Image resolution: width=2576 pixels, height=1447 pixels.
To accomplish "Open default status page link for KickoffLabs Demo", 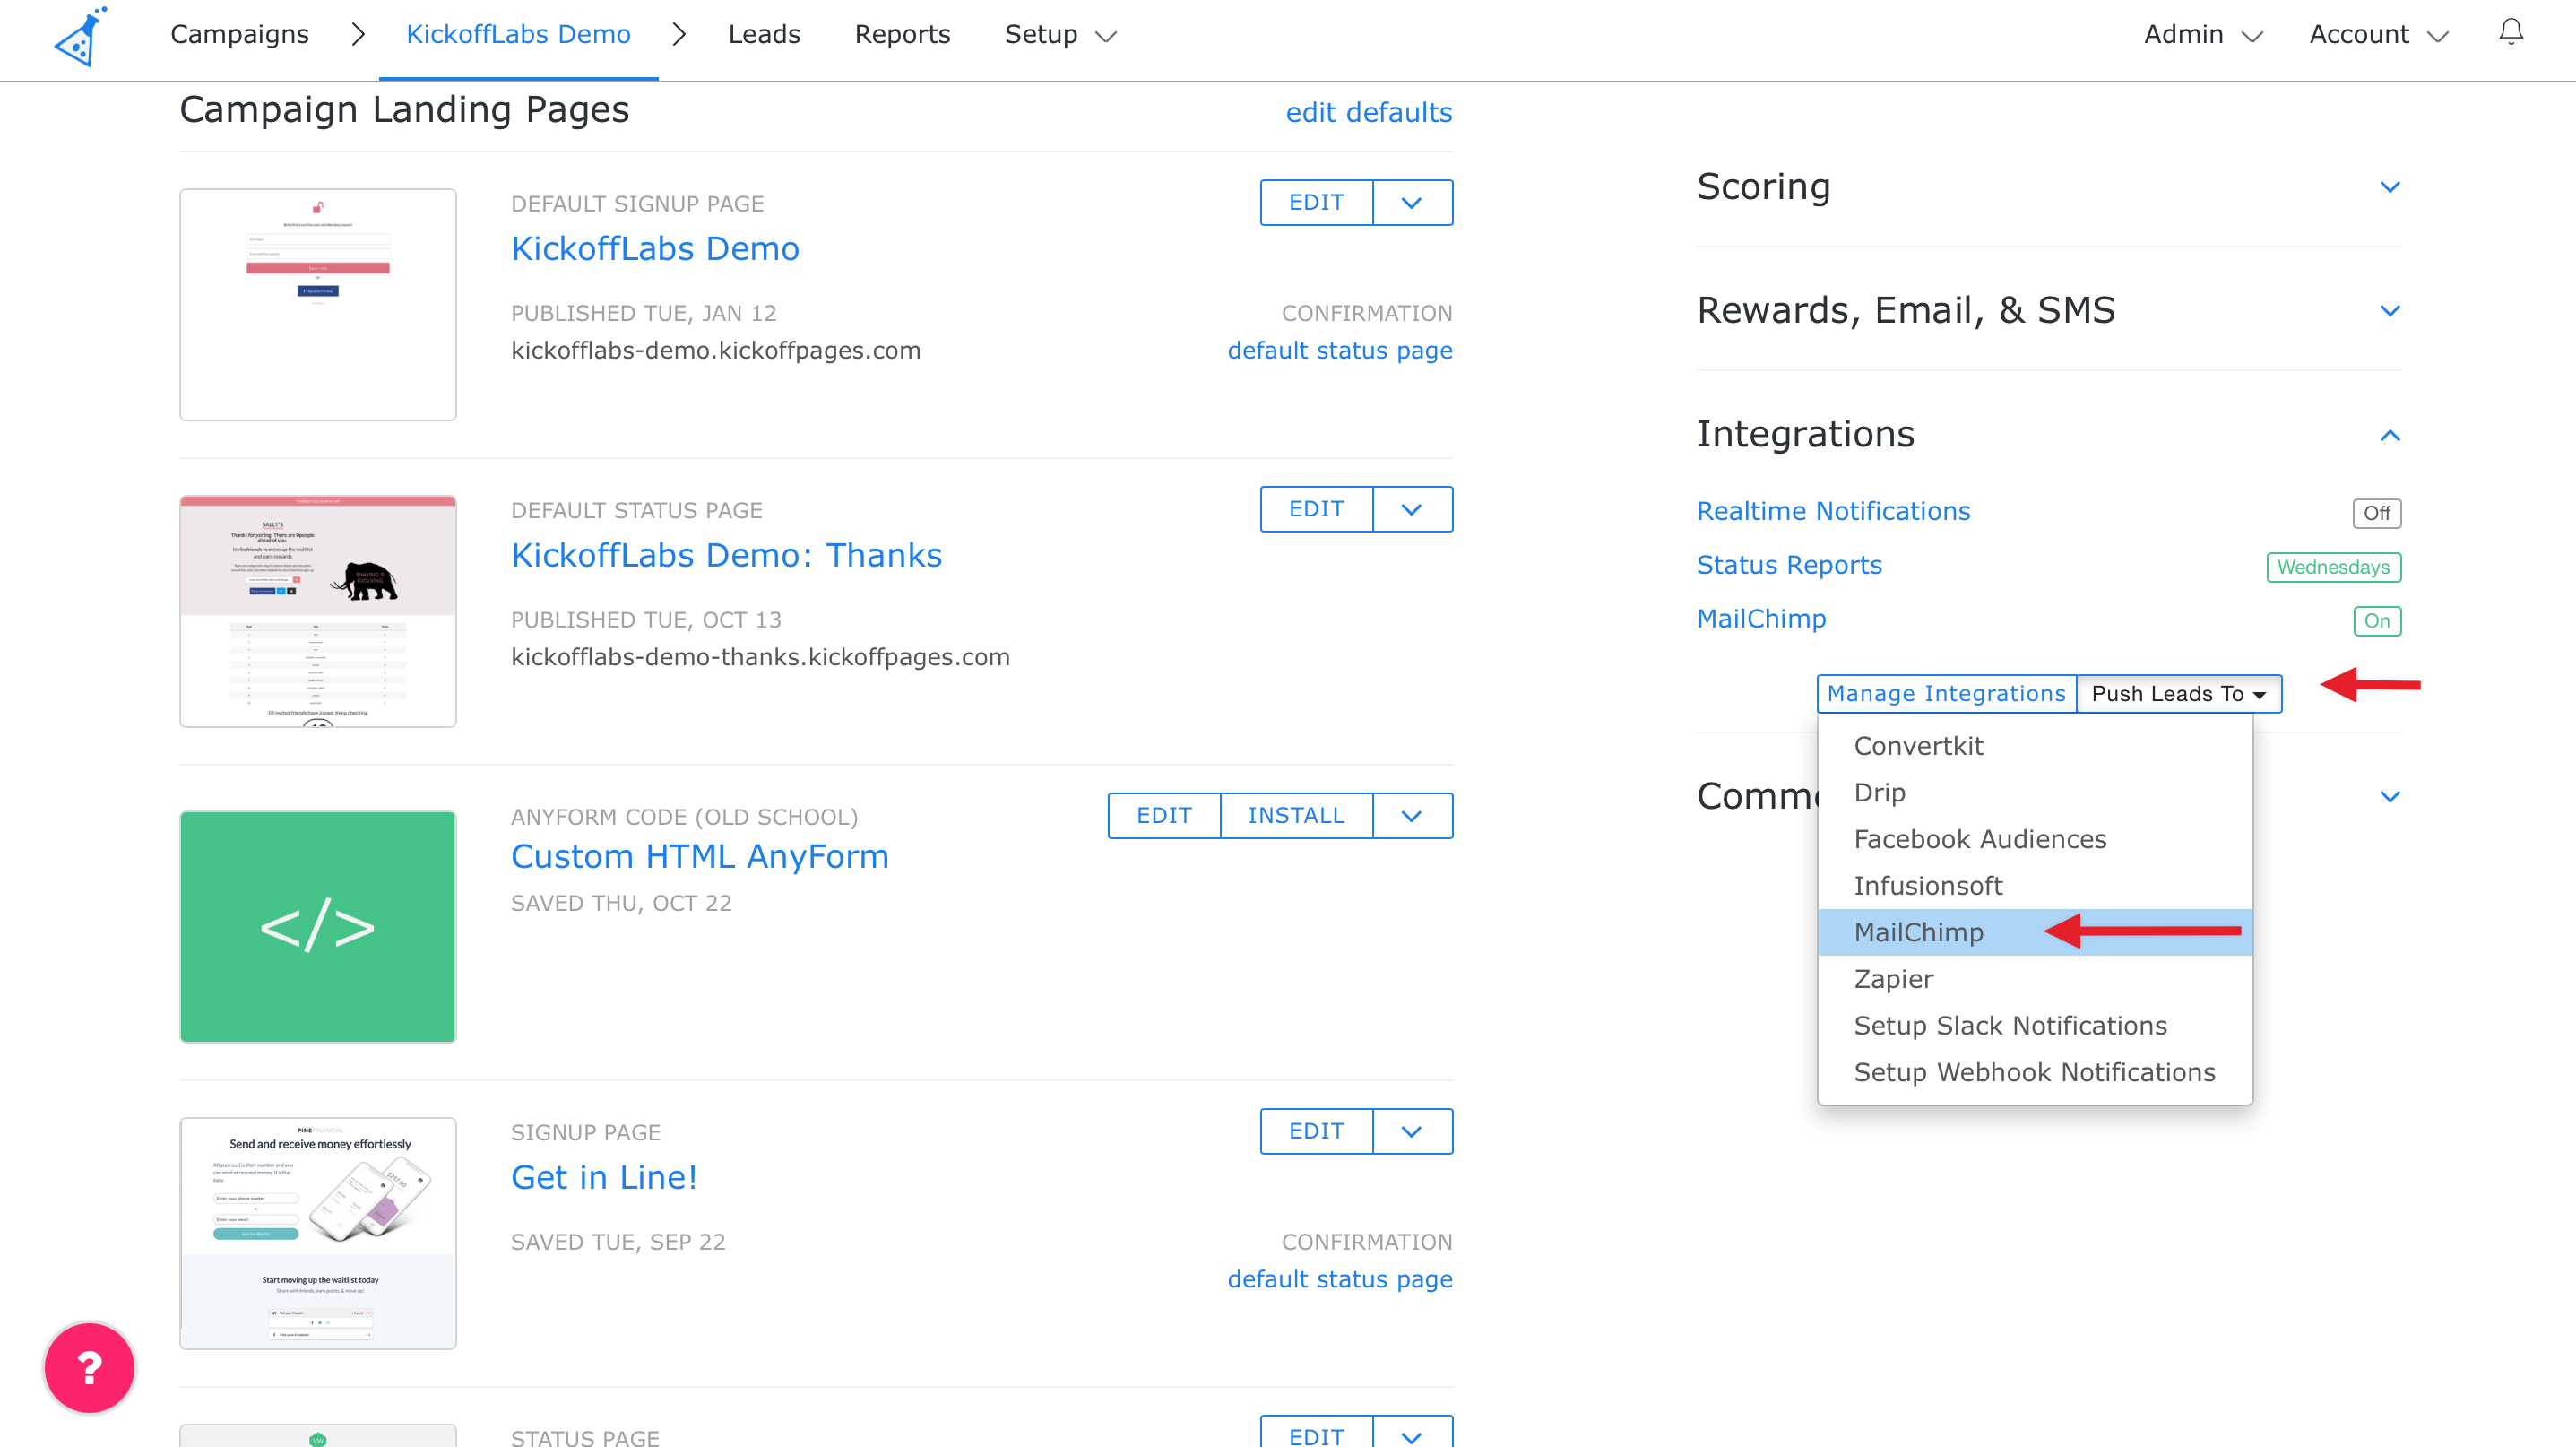I will 1340,350.
